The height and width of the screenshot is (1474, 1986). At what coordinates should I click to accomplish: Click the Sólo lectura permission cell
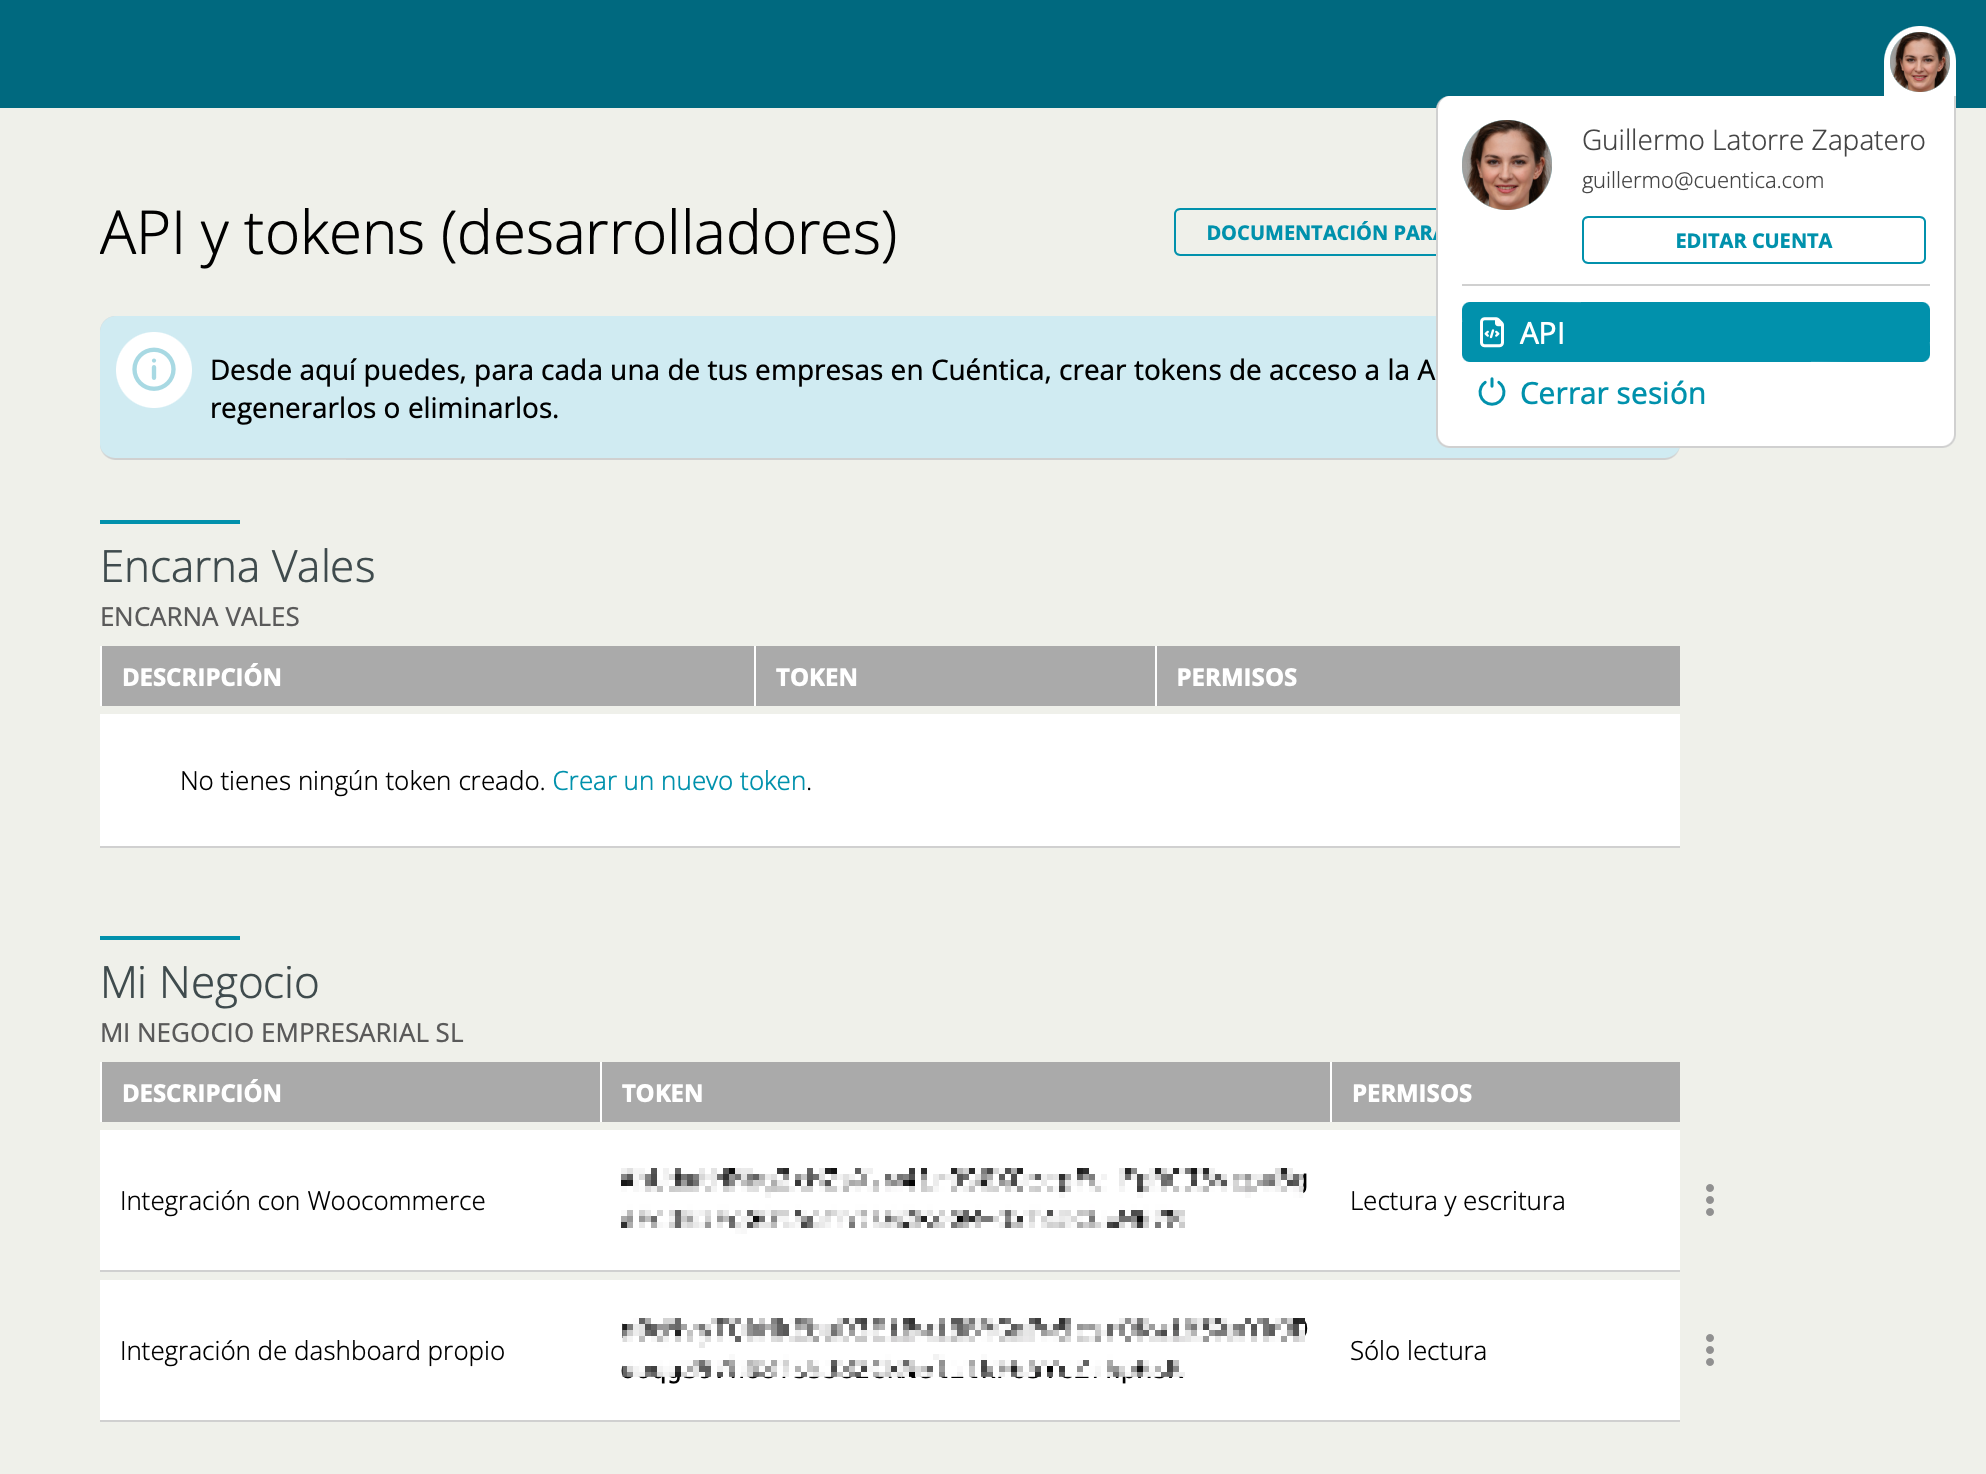(x=1418, y=1350)
